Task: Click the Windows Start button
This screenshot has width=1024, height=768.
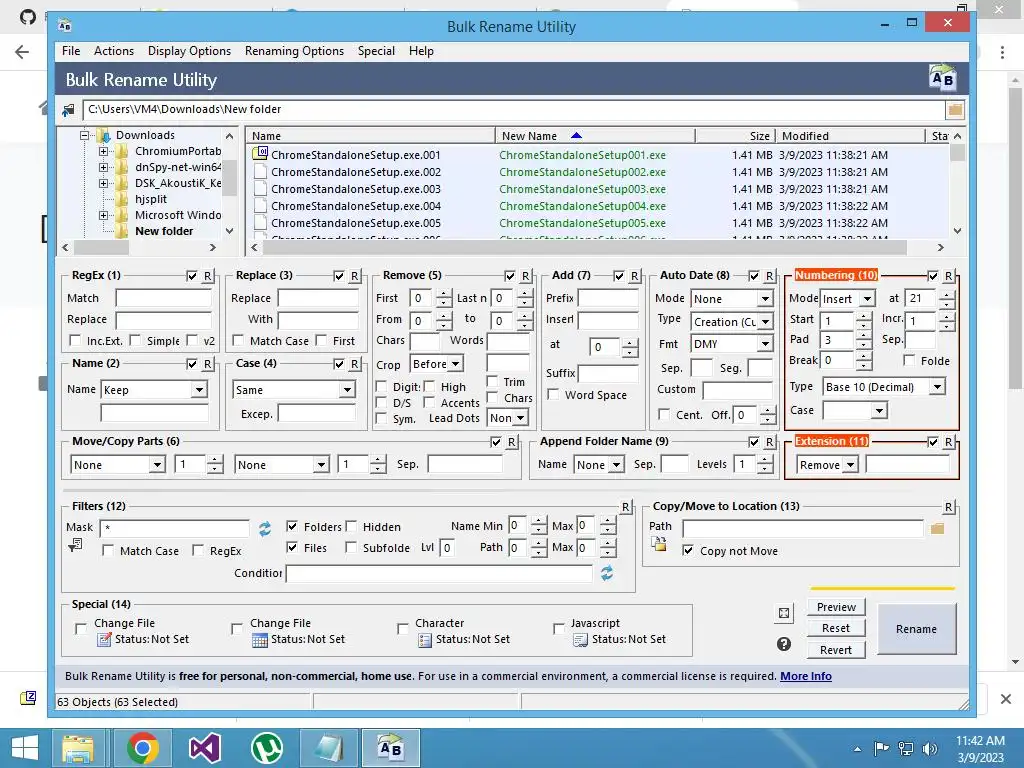Action: (x=24, y=748)
